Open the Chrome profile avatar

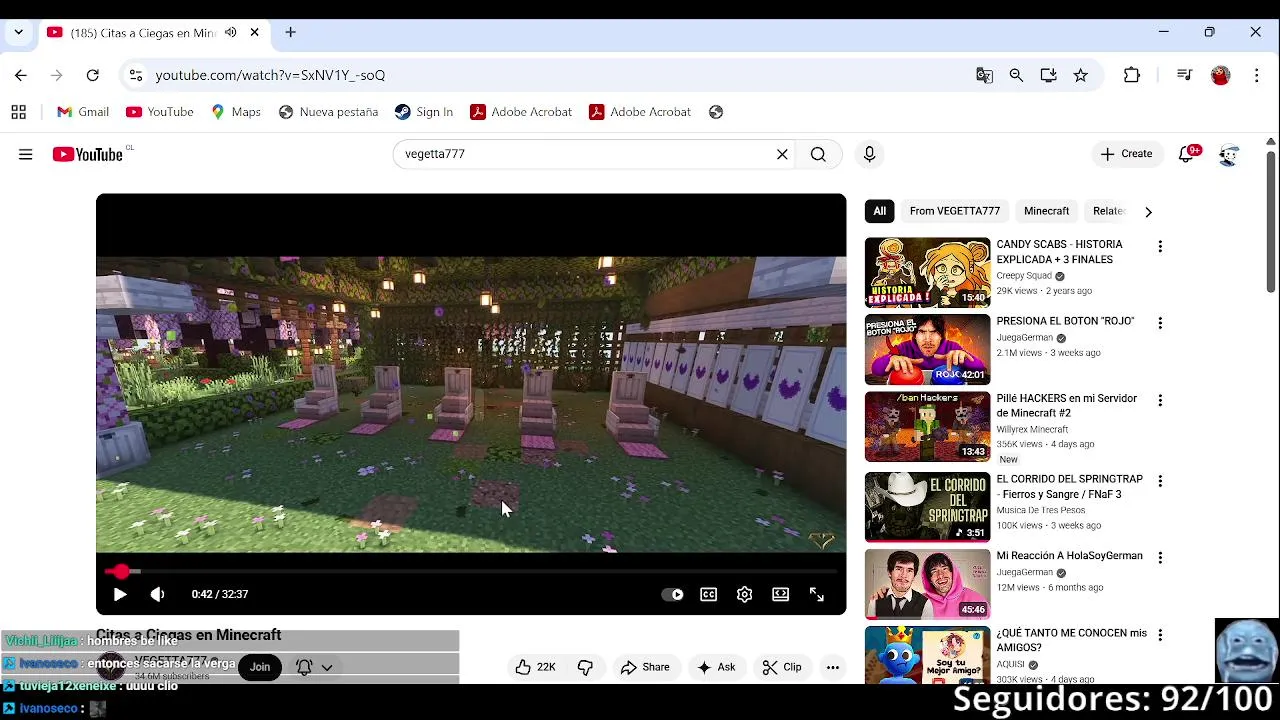click(x=1220, y=75)
